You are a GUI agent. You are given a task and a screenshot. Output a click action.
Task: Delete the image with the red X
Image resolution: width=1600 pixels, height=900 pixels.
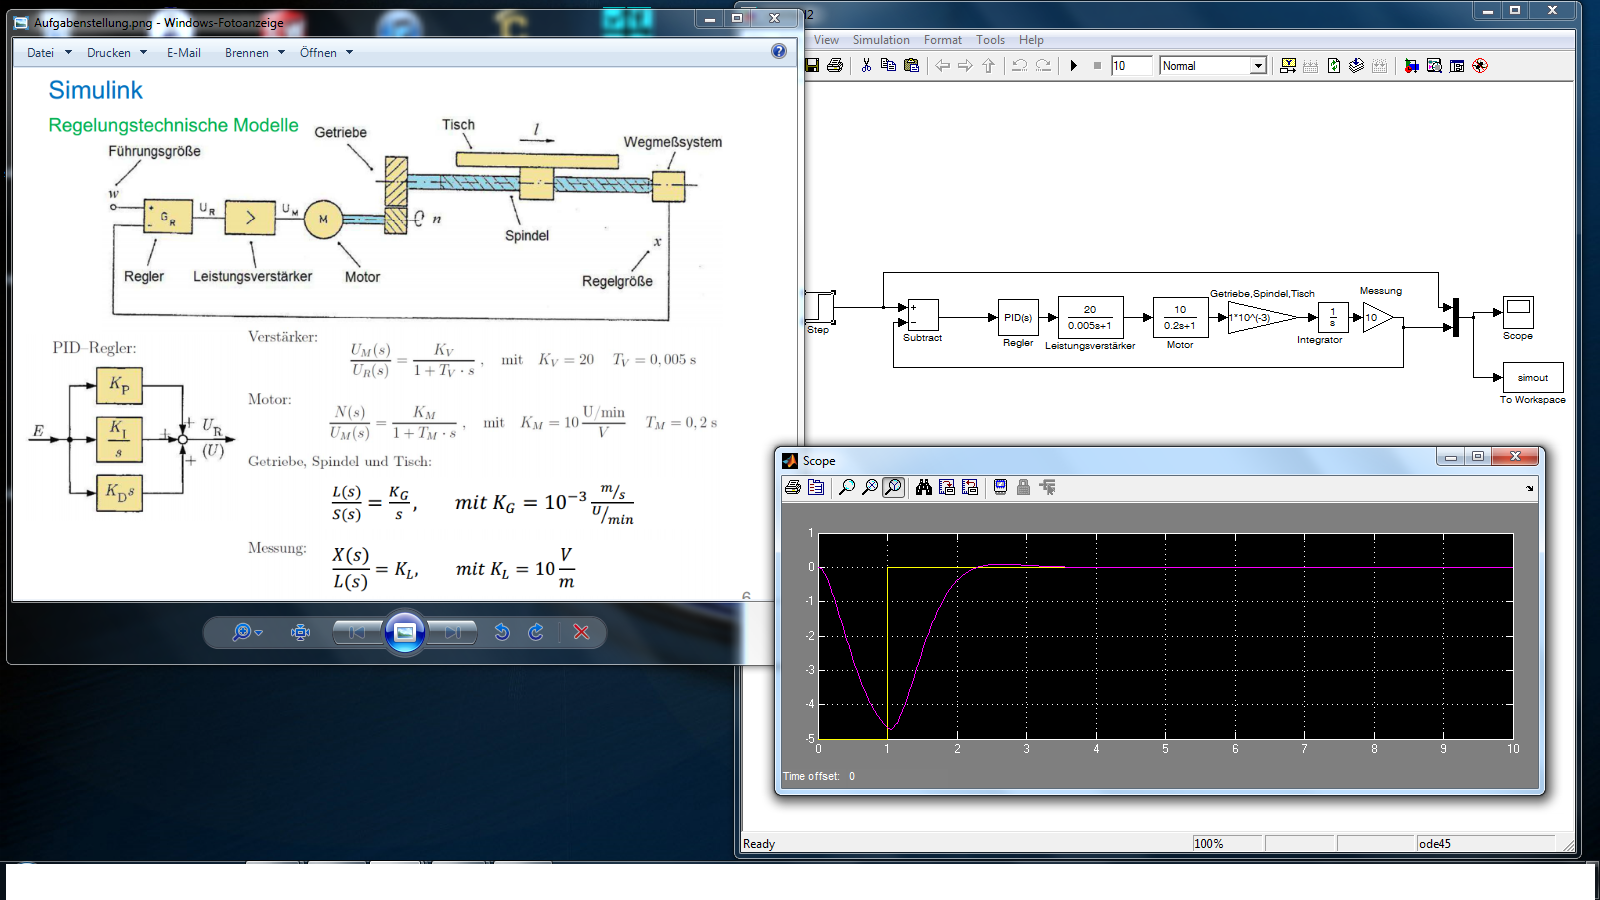pos(581,632)
